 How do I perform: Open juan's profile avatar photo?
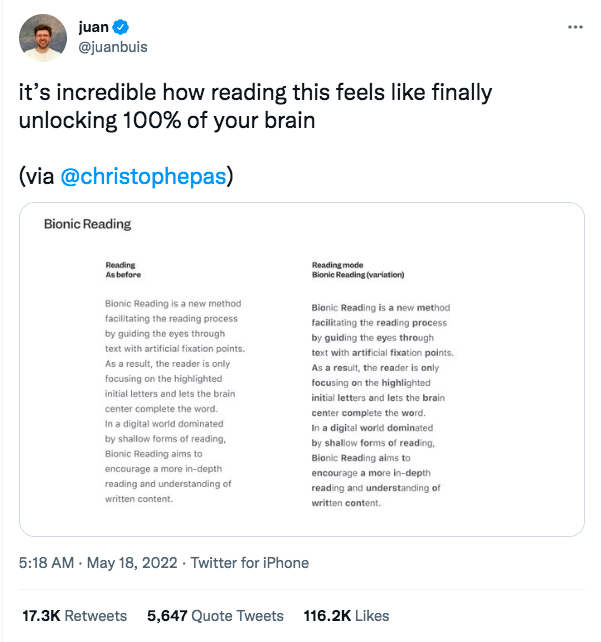tap(44, 37)
